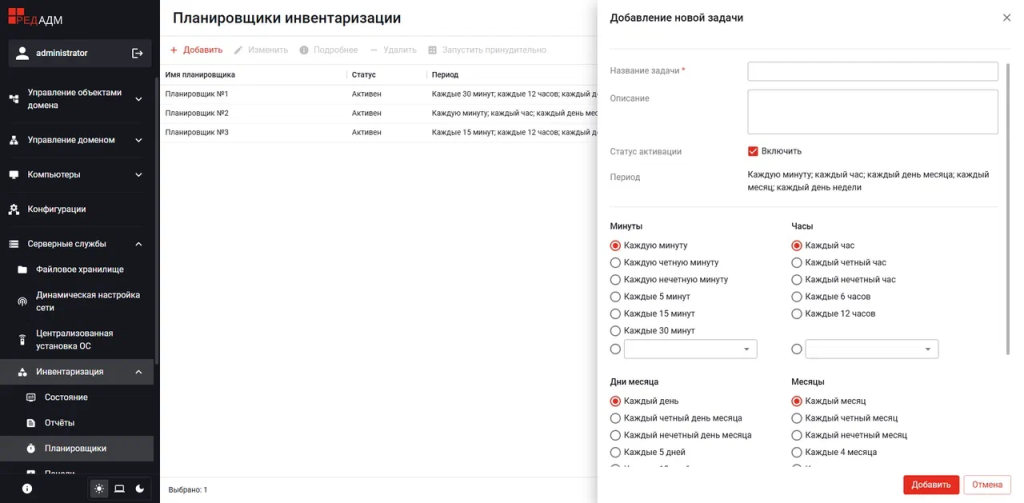Go to Отчёты in sidebar
The image size is (1024, 503).
59,422
